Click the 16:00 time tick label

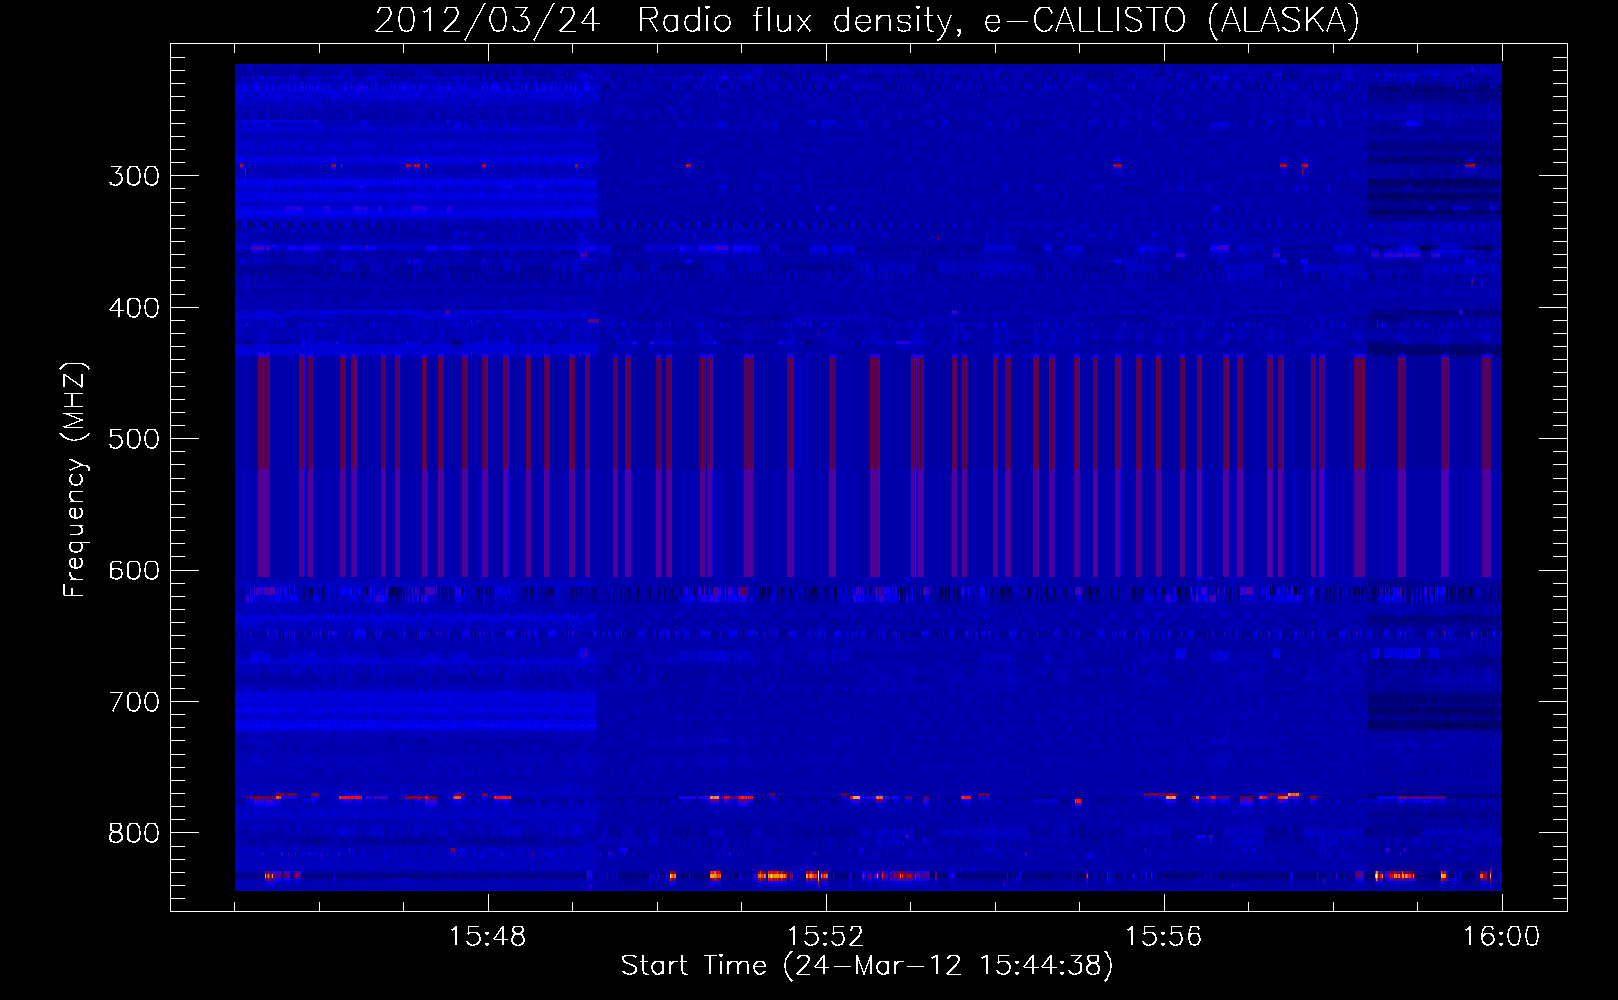click(1501, 937)
